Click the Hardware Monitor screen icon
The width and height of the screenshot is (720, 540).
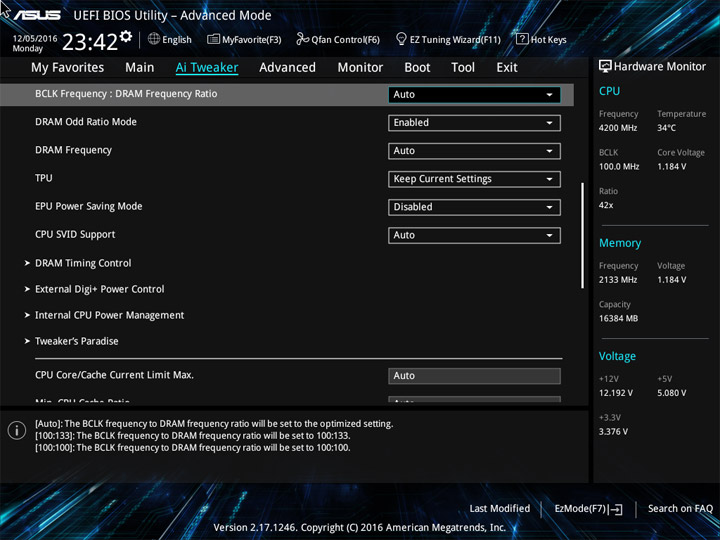(605, 66)
